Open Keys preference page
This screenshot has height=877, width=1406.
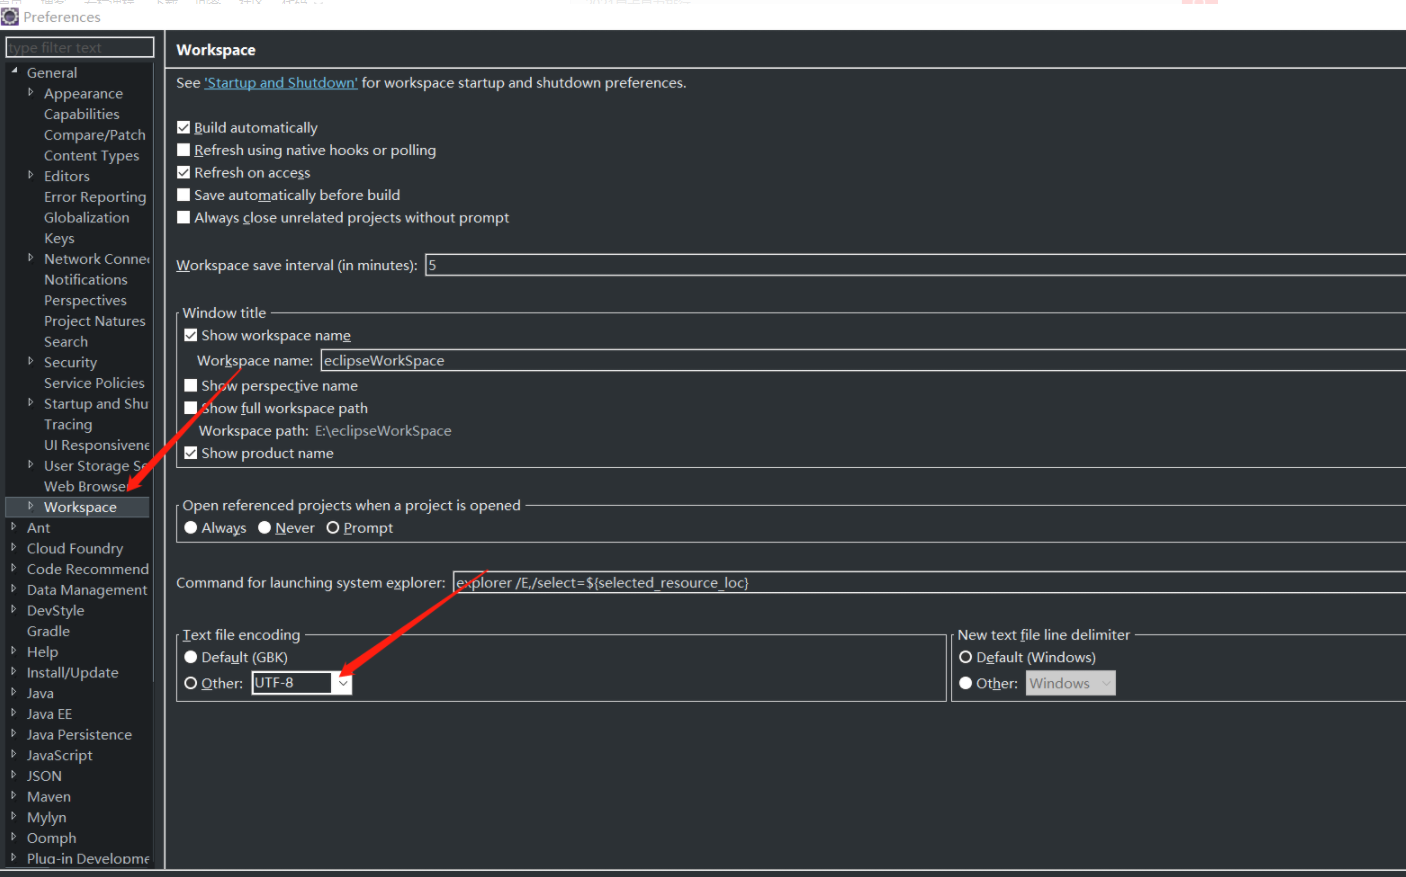59,238
